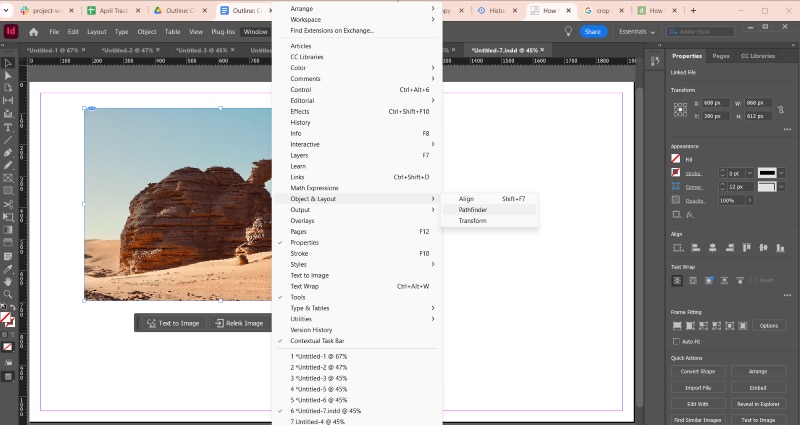Click the Fill color swatch in Appearance
Viewport: 800px width, 425px height.
tap(676, 159)
